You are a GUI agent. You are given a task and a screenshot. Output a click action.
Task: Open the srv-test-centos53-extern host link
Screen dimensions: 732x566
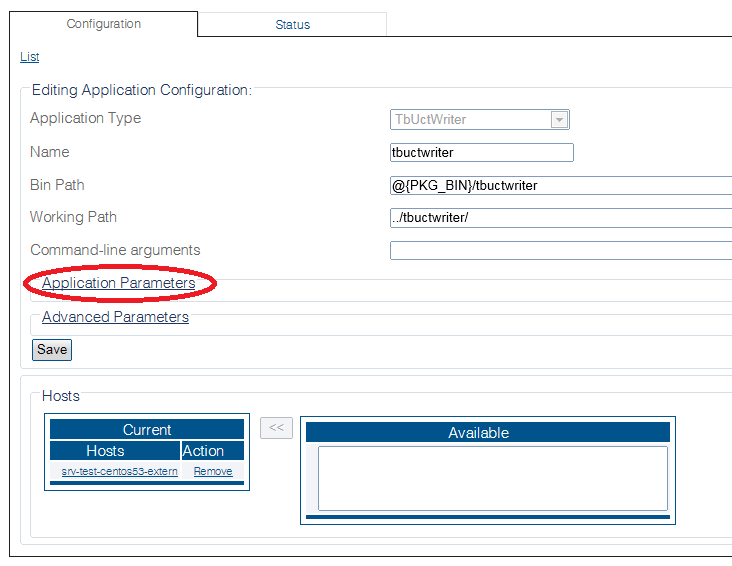(x=119, y=471)
